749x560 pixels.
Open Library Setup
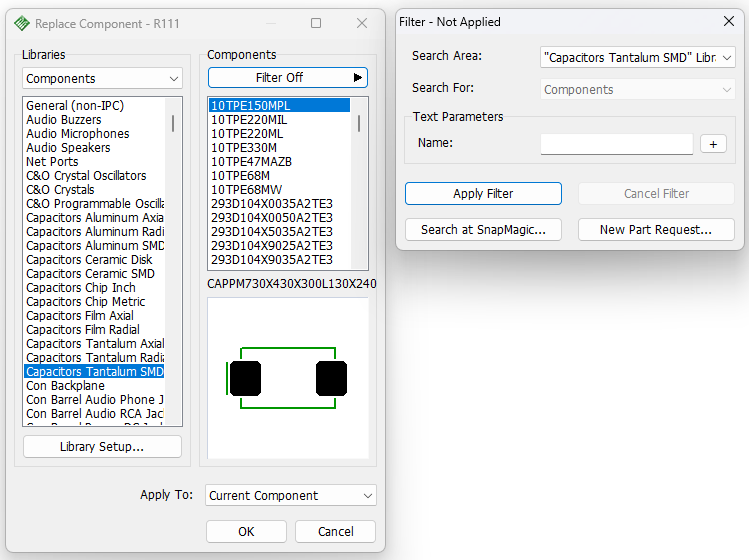click(102, 447)
